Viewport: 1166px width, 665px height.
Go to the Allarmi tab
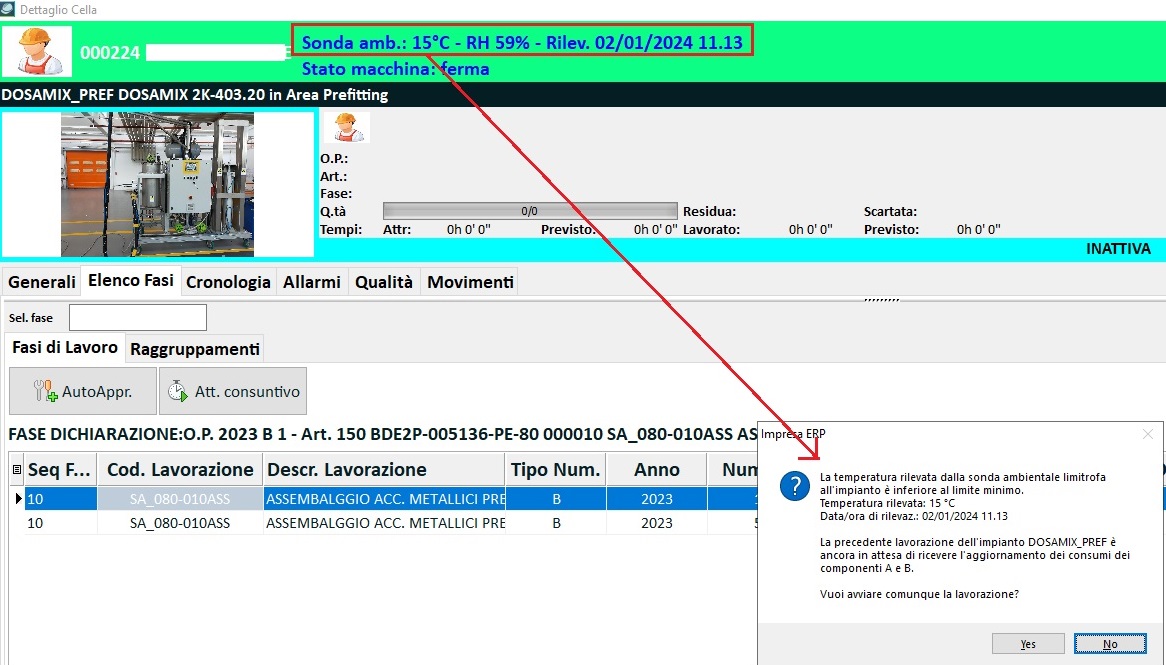coord(312,282)
